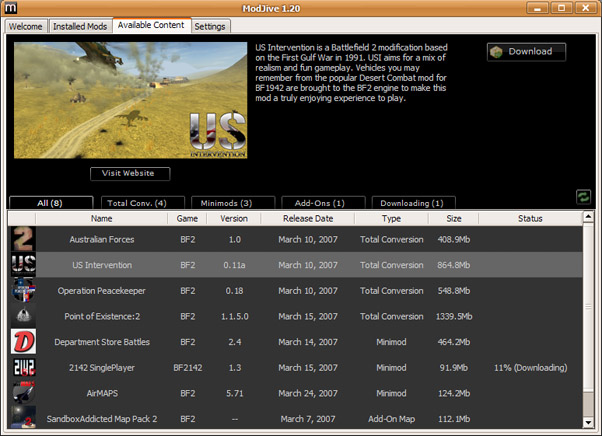The width and height of the screenshot is (602, 436).
Task: Click the Point of Existence:2 icon
Action: tap(22, 316)
